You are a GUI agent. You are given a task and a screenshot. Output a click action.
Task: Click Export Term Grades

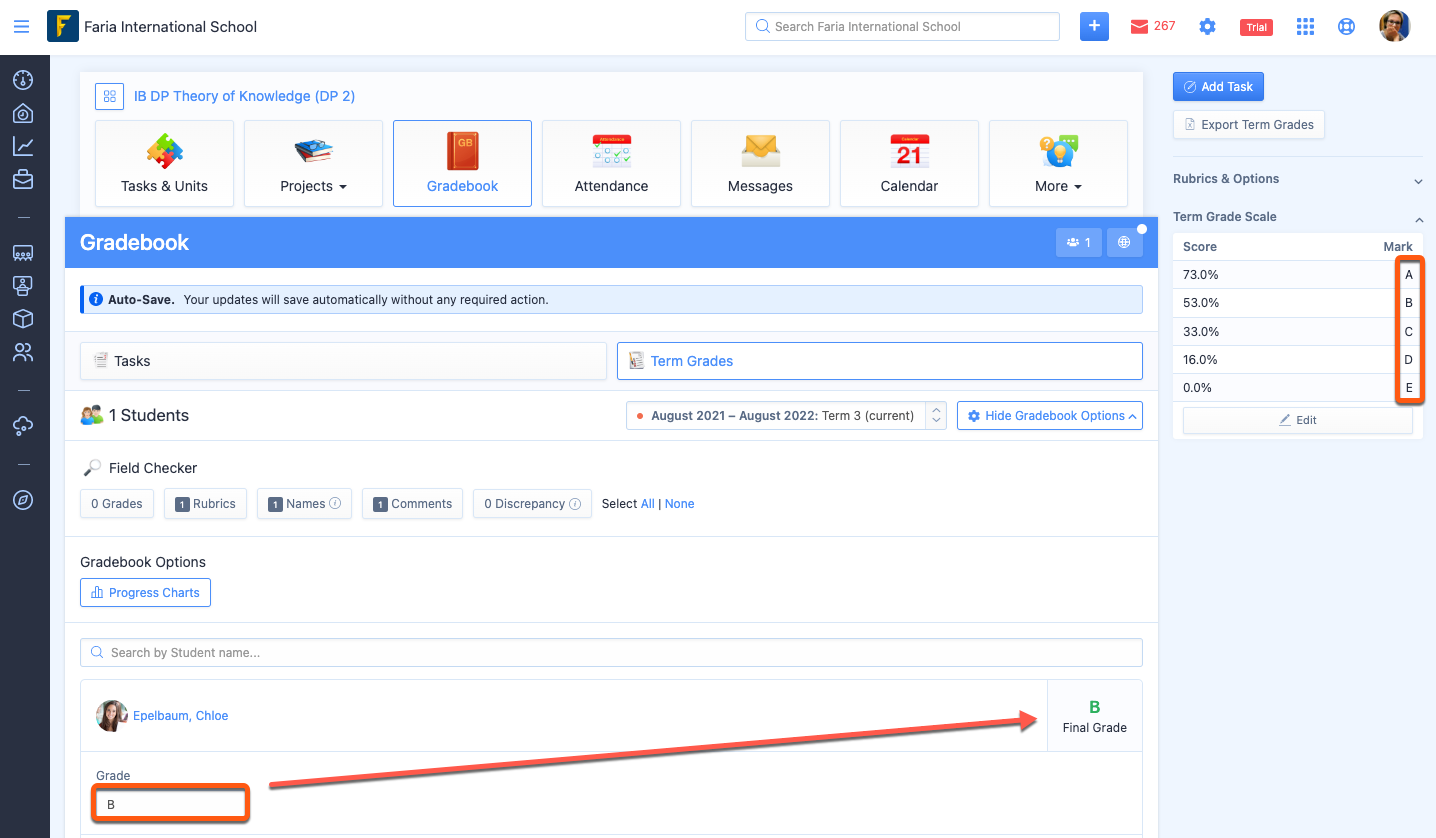tap(1249, 125)
